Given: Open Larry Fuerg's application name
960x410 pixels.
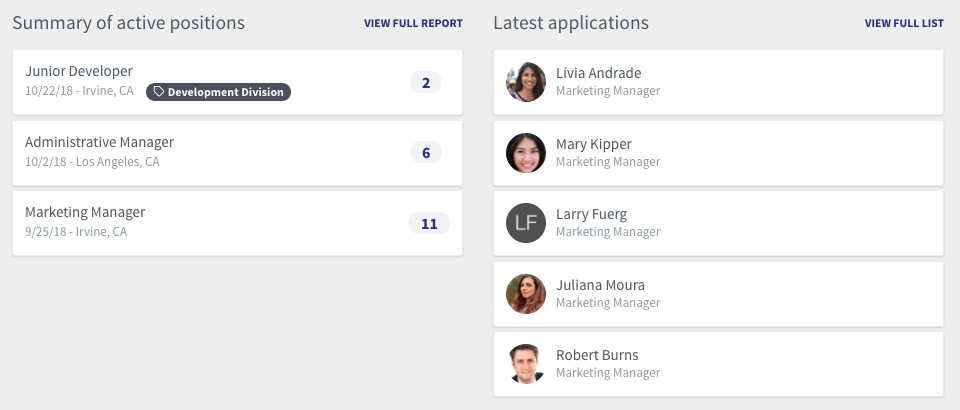Looking at the screenshot, I should tap(591, 214).
